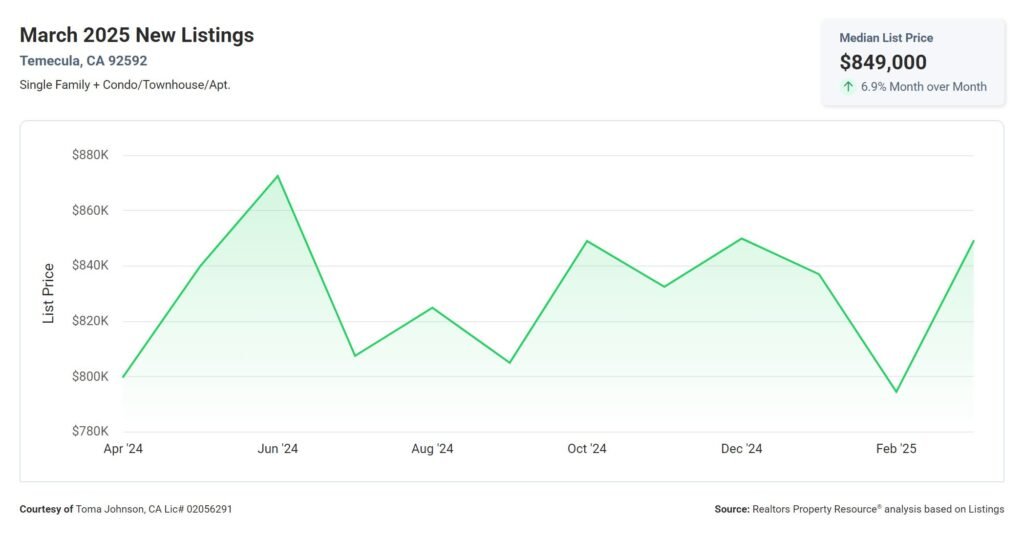Viewport: 1024px width, 537px height.
Task: Click the $880K y-axis label
Action: [x=90, y=155]
